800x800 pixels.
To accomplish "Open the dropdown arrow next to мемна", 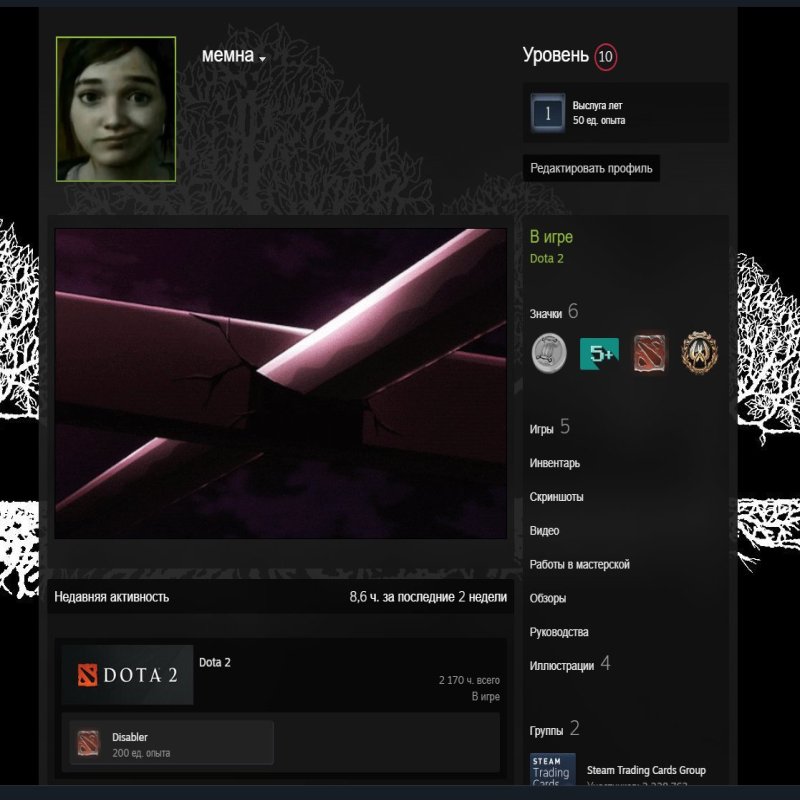I will [262, 60].
